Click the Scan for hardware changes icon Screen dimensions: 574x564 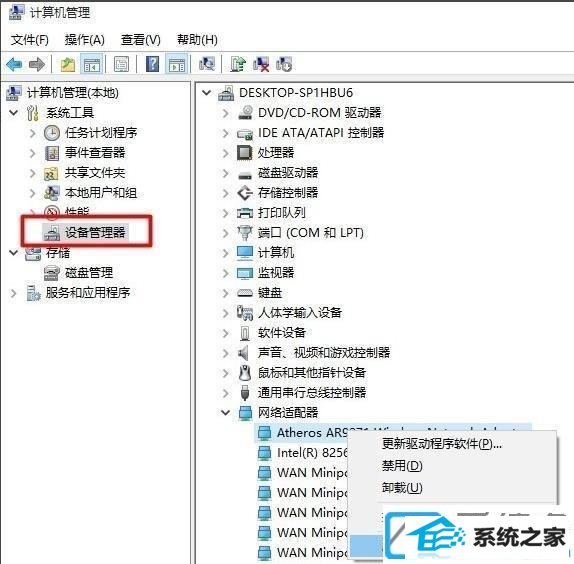point(207,64)
